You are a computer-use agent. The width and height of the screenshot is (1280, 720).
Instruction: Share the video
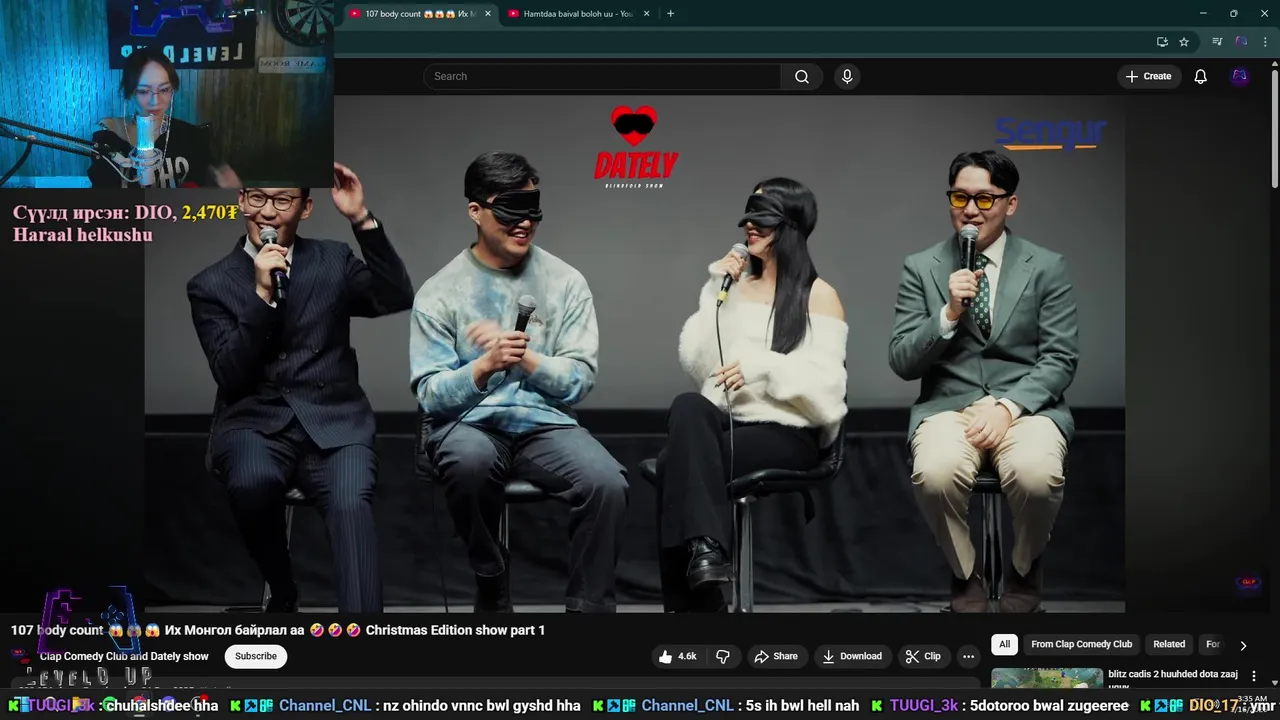(776, 657)
